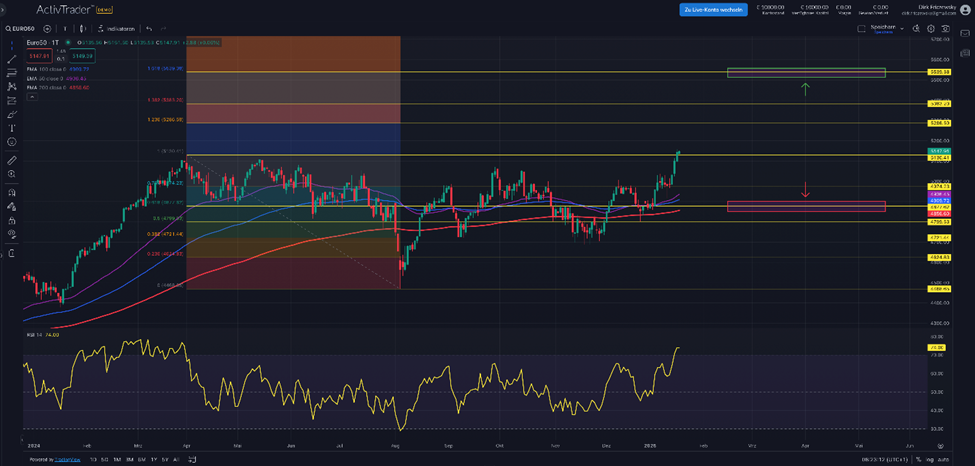Select the brush drawing tool
975x466 pixels.
click(x=11, y=114)
